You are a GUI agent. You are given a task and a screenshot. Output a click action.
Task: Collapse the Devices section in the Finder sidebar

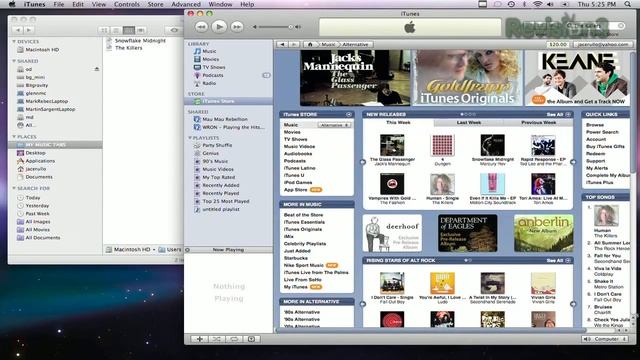(14, 42)
